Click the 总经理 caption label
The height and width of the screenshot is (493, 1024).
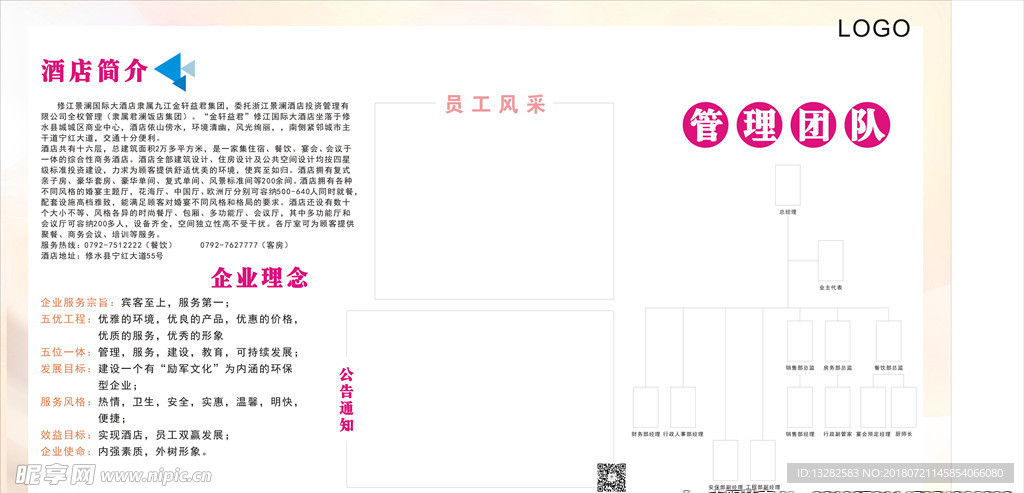[788, 212]
